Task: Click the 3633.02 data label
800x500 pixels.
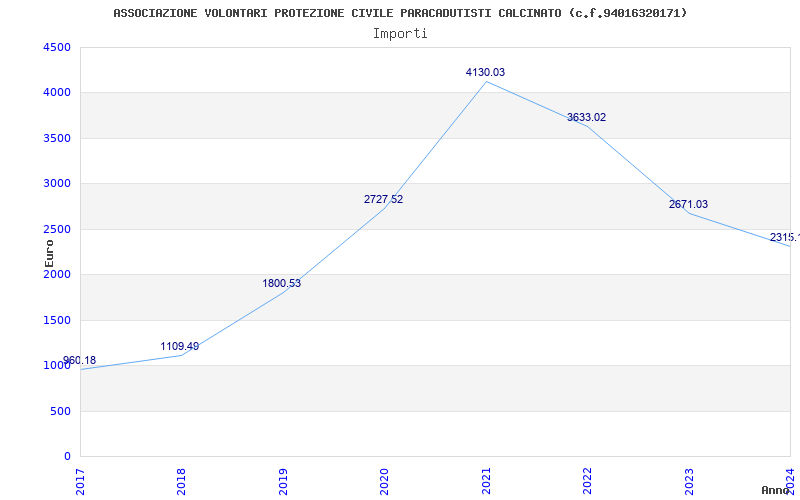Action: (587, 117)
